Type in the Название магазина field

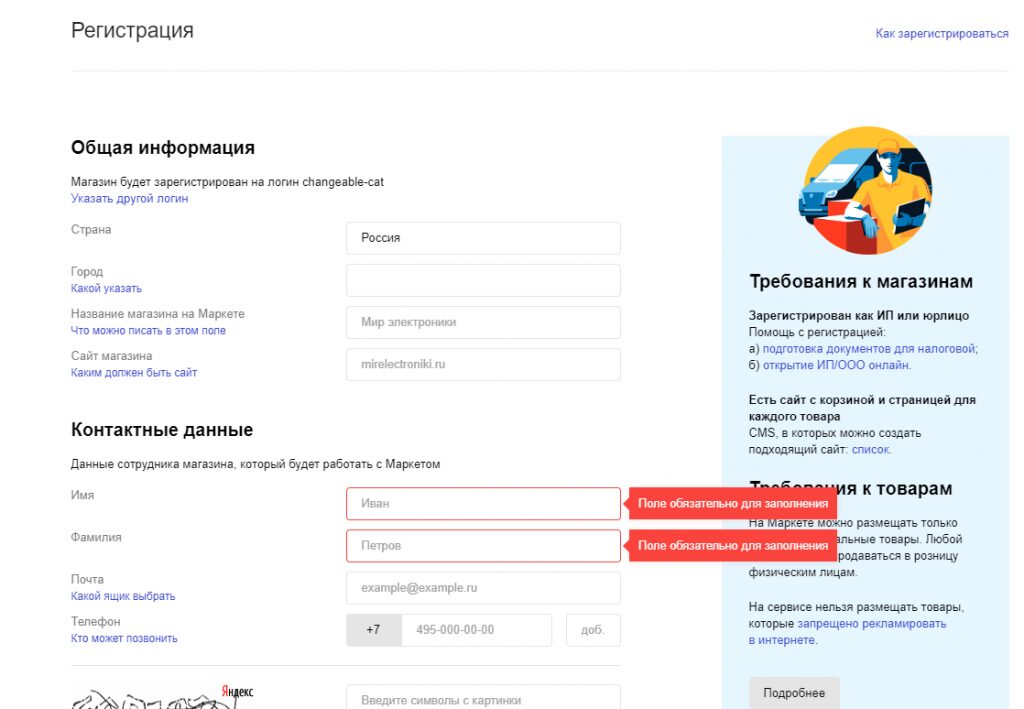[x=483, y=322]
